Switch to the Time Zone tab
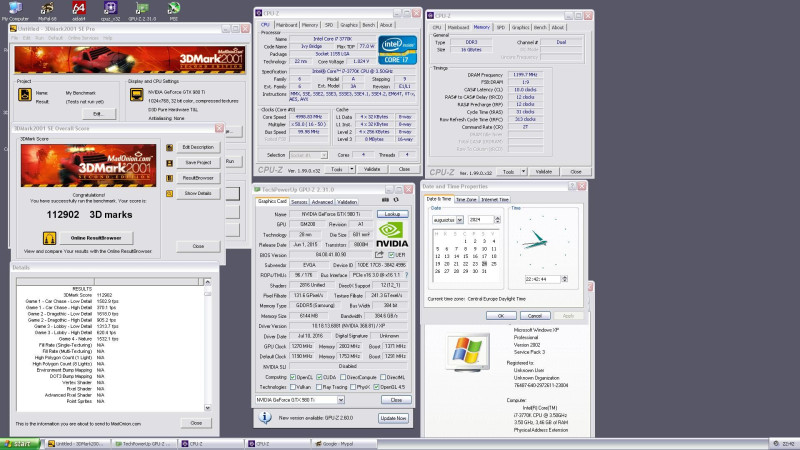The width and height of the screenshot is (800, 450). tap(466, 199)
